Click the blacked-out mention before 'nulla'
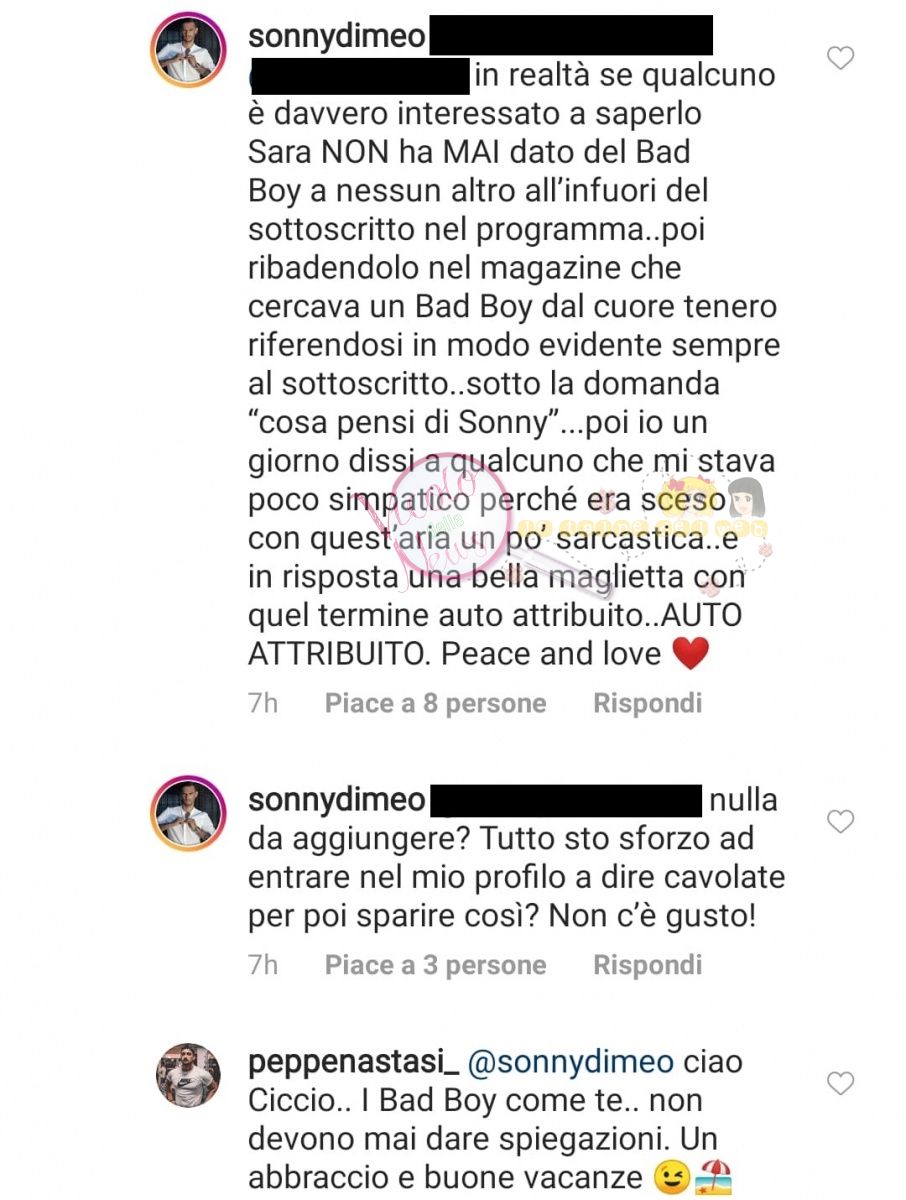Screen dimensions: 906x1200 [567, 801]
